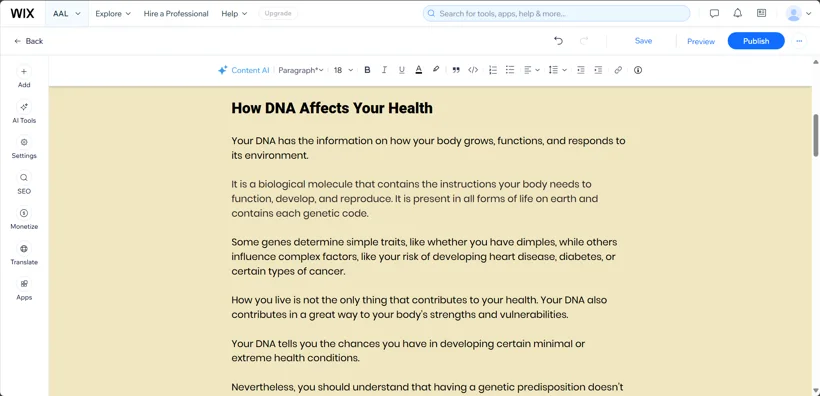Redo the last edit
This screenshot has width=820, height=396.
tap(584, 41)
